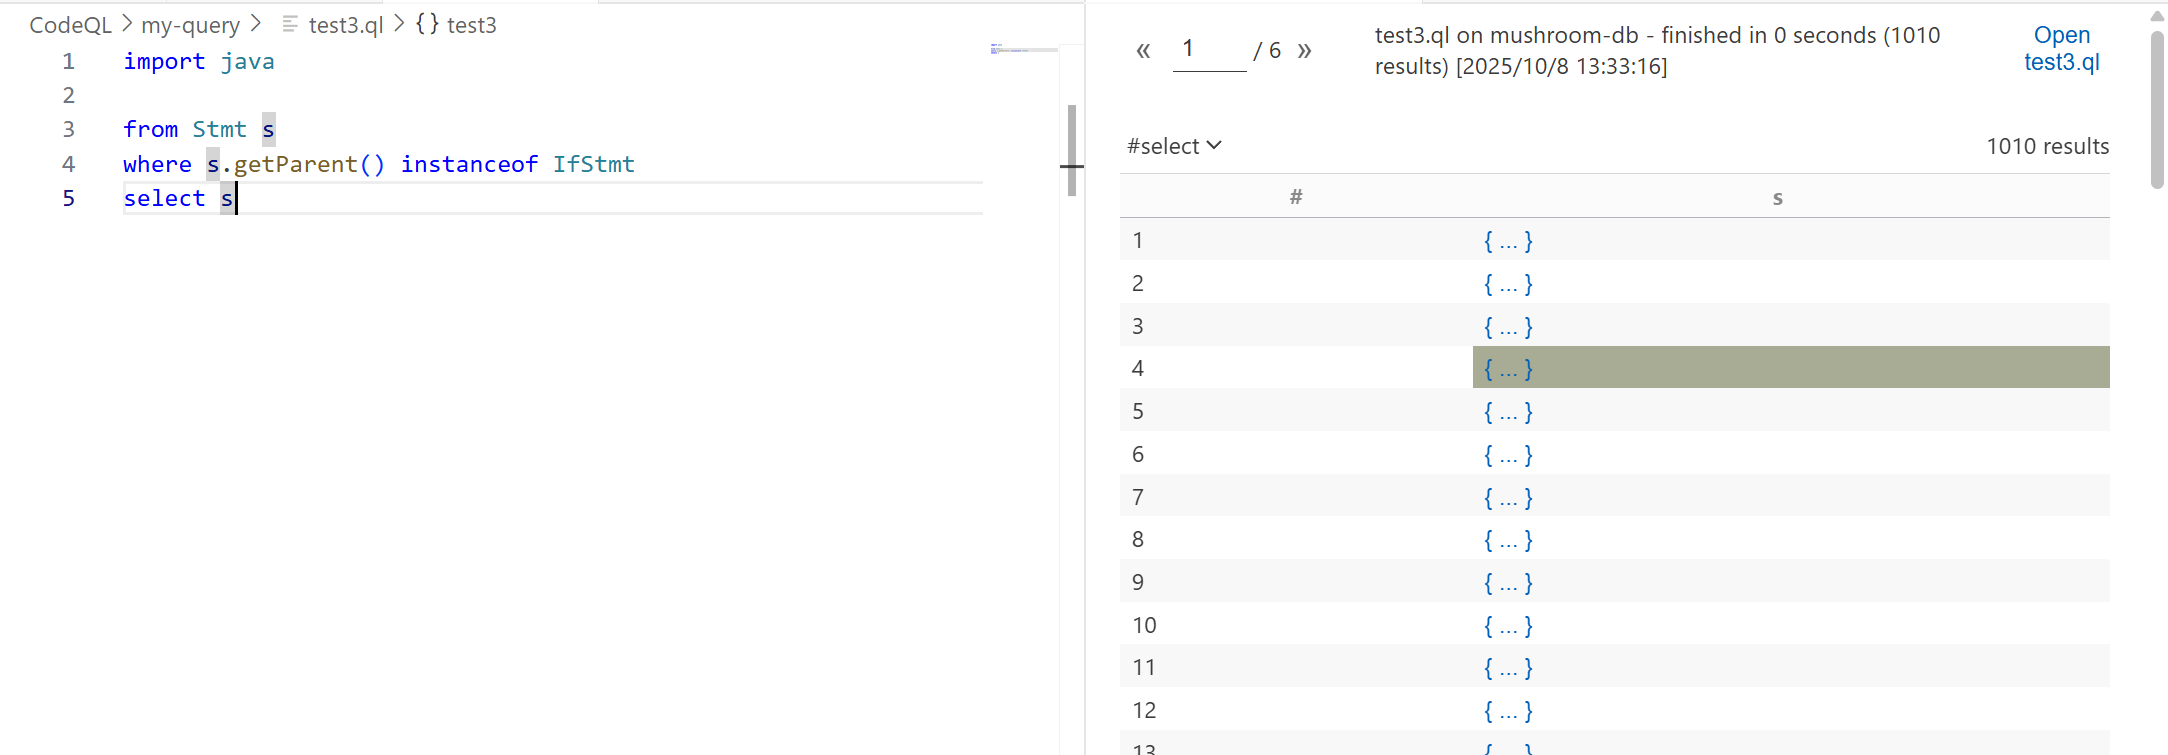Open result link in row 1
Viewport: 2168px width, 755px height.
1508,240
